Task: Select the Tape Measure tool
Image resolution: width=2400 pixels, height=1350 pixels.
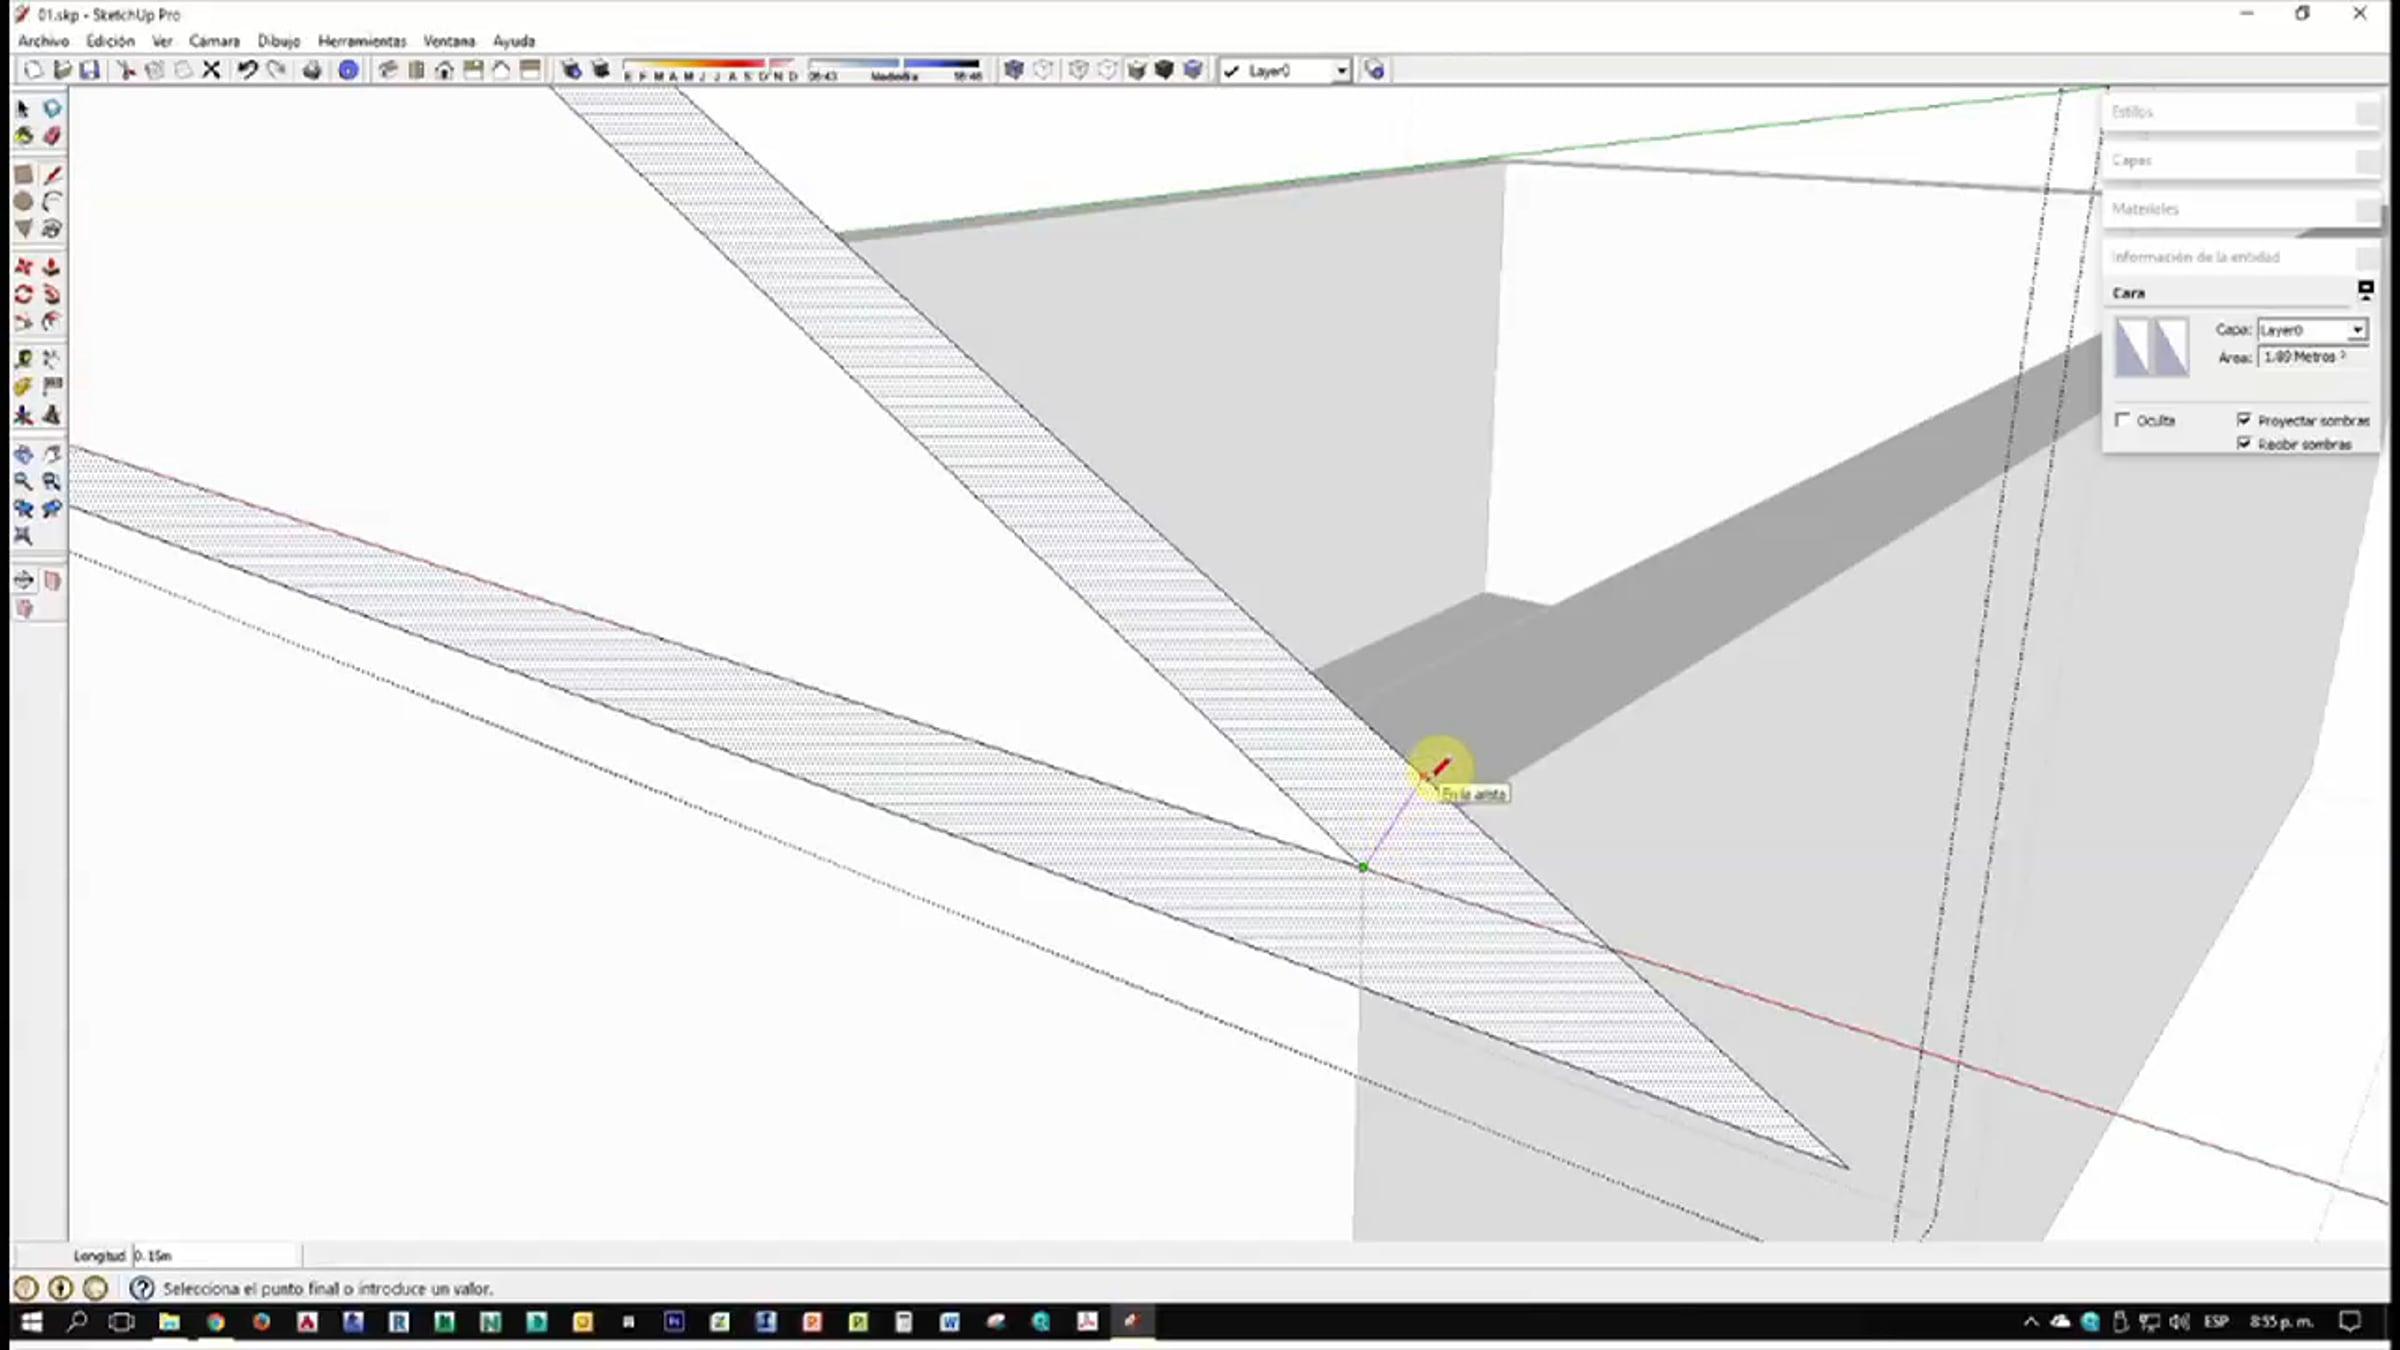Action: pyautogui.click(x=24, y=359)
